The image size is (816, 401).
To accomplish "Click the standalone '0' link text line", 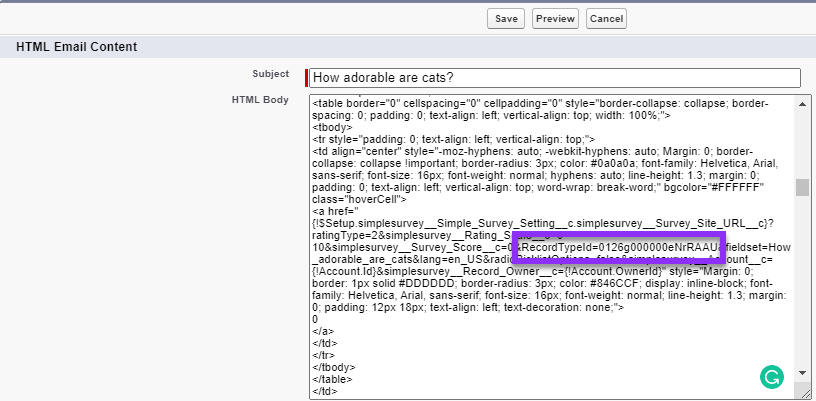I will click(x=315, y=319).
